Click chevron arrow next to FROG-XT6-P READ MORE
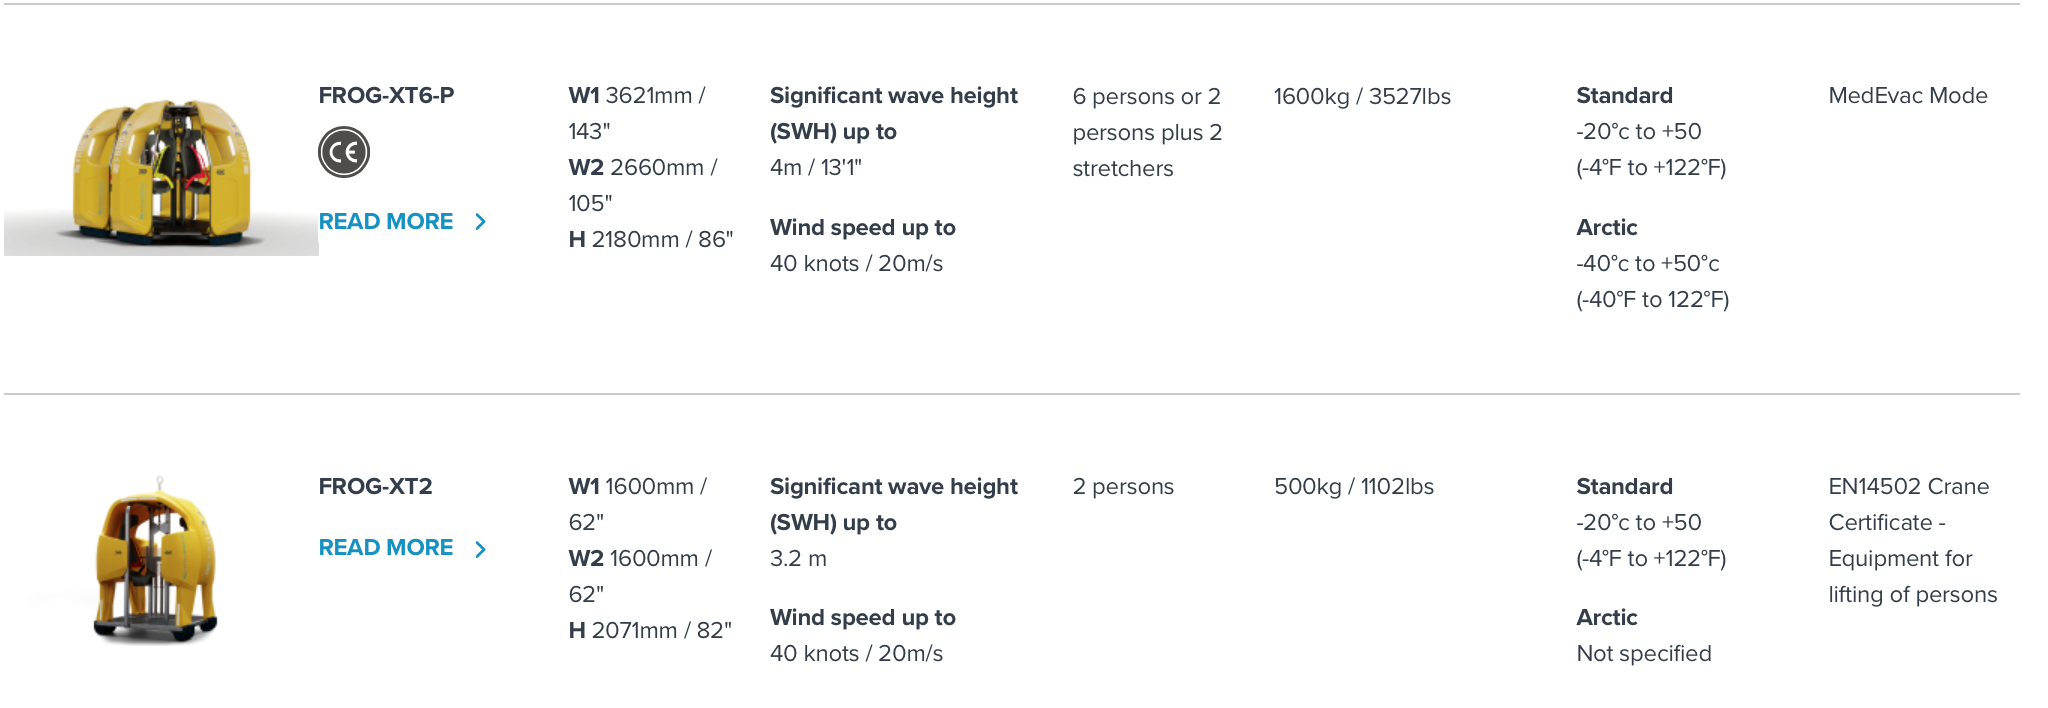 [481, 222]
